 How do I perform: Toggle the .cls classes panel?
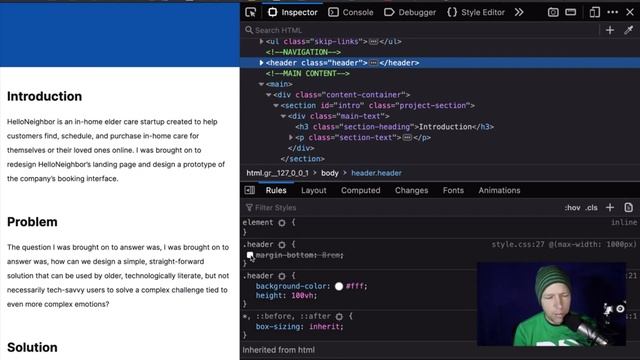tap(591, 208)
